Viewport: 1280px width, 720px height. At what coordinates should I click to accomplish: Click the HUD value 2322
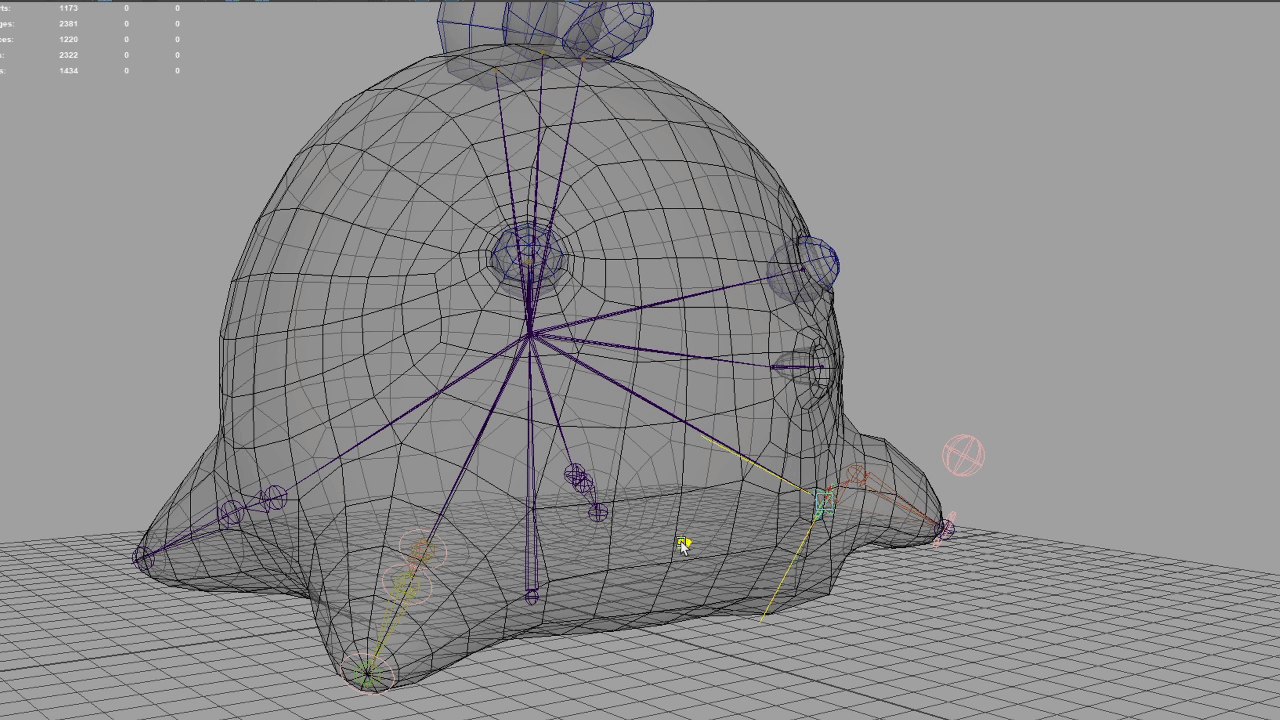coord(68,55)
